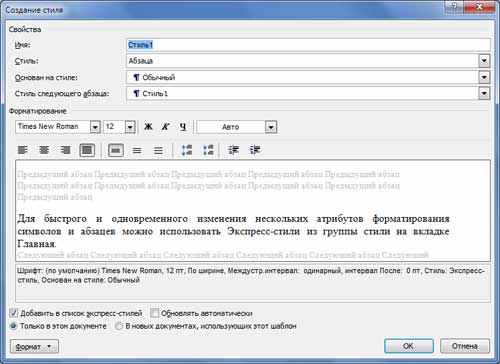Close the 'Создание стиля' dialog window
Image resolution: width=500 pixels, height=364 pixels.
(479, 7)
